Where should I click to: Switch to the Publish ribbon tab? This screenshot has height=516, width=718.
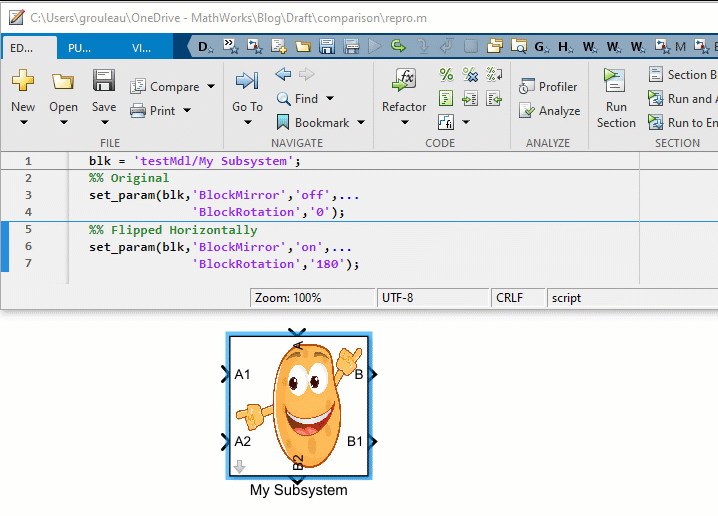pyautogui.click(x=78, y=47)
